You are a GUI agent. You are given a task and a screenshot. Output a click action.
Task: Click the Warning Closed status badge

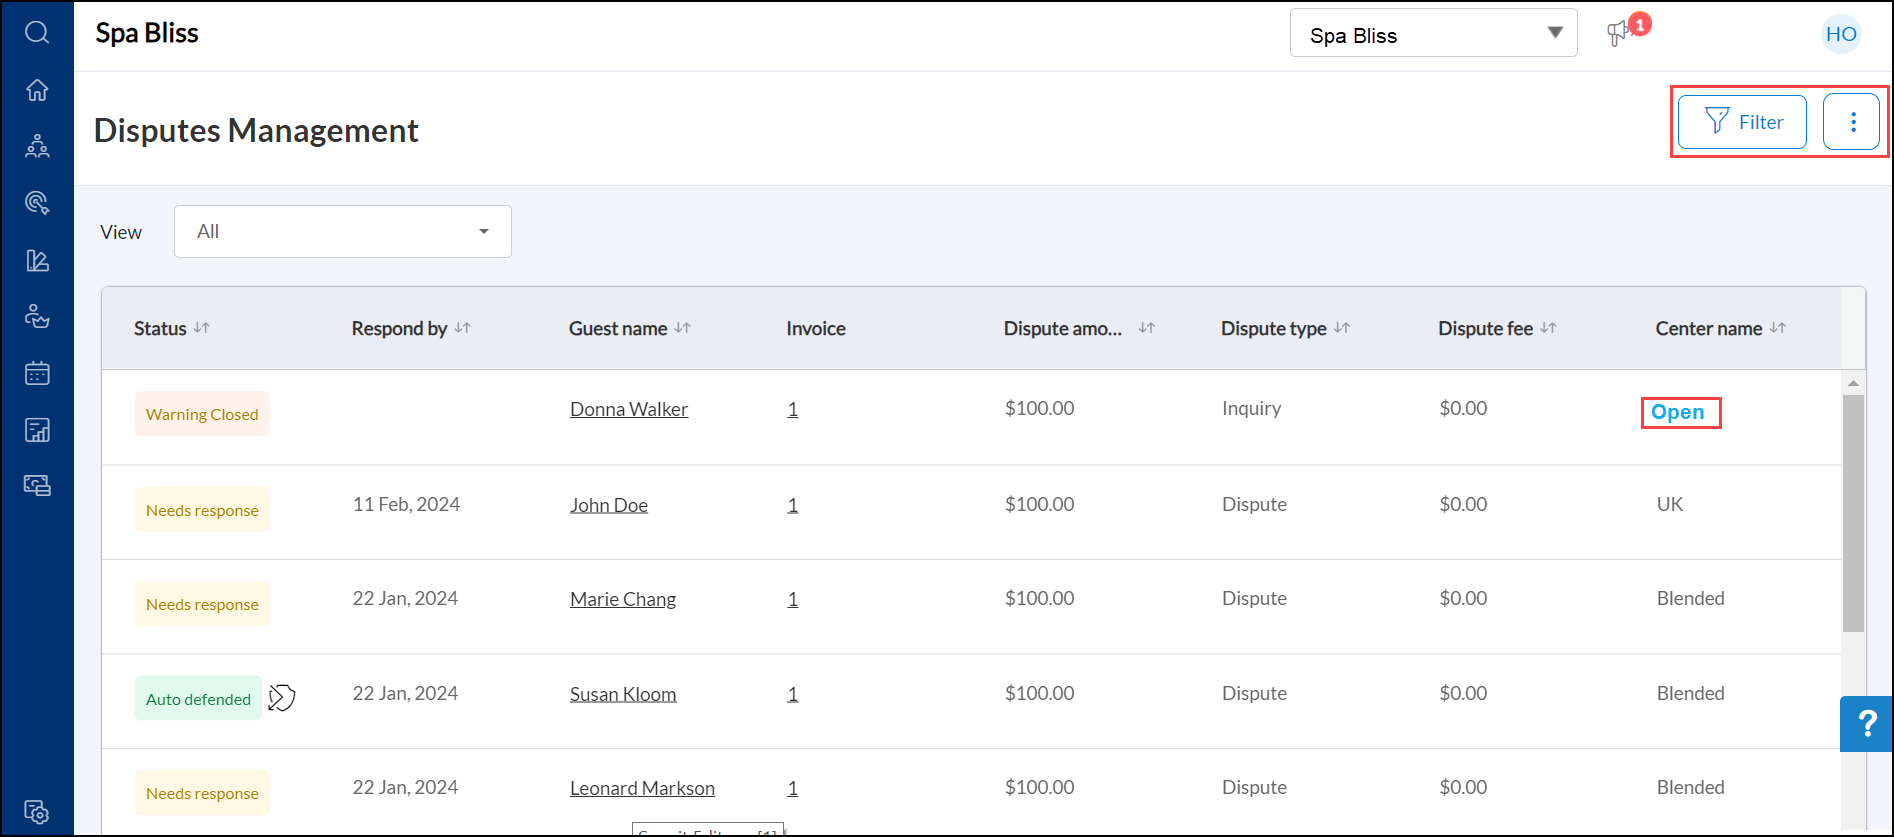click(x=202, y=414)
